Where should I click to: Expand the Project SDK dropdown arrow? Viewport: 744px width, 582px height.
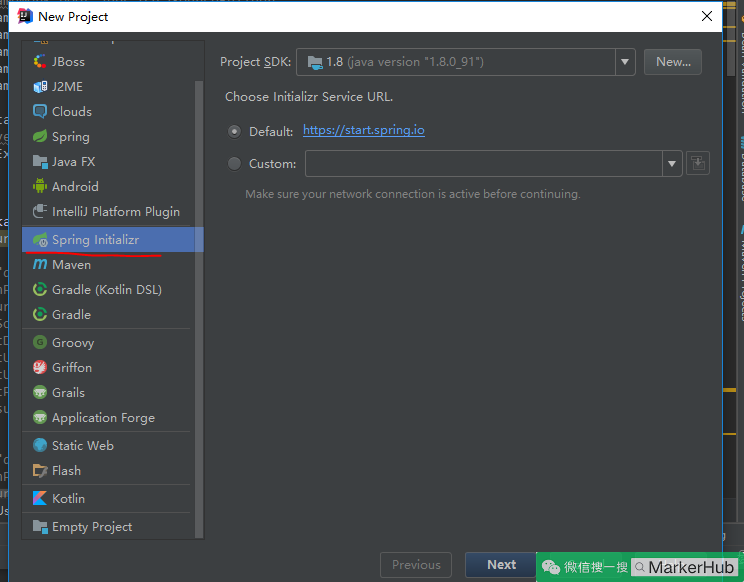625,62
